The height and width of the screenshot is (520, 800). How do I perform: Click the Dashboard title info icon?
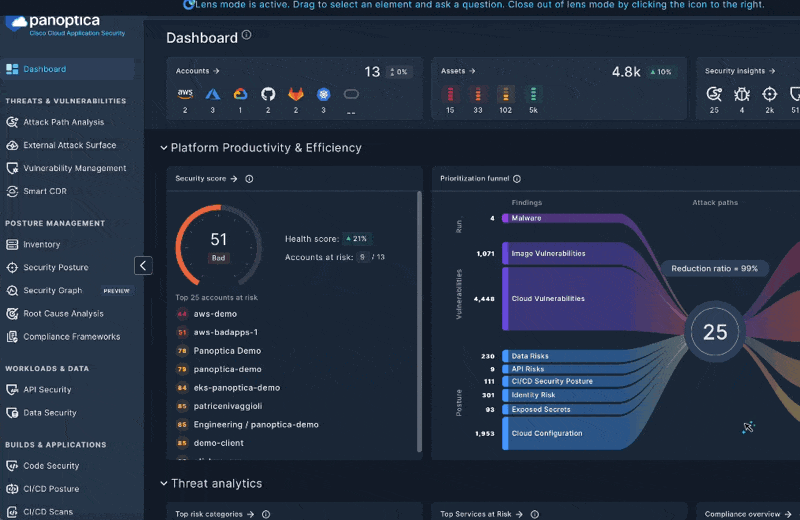[x=246, y=35]
